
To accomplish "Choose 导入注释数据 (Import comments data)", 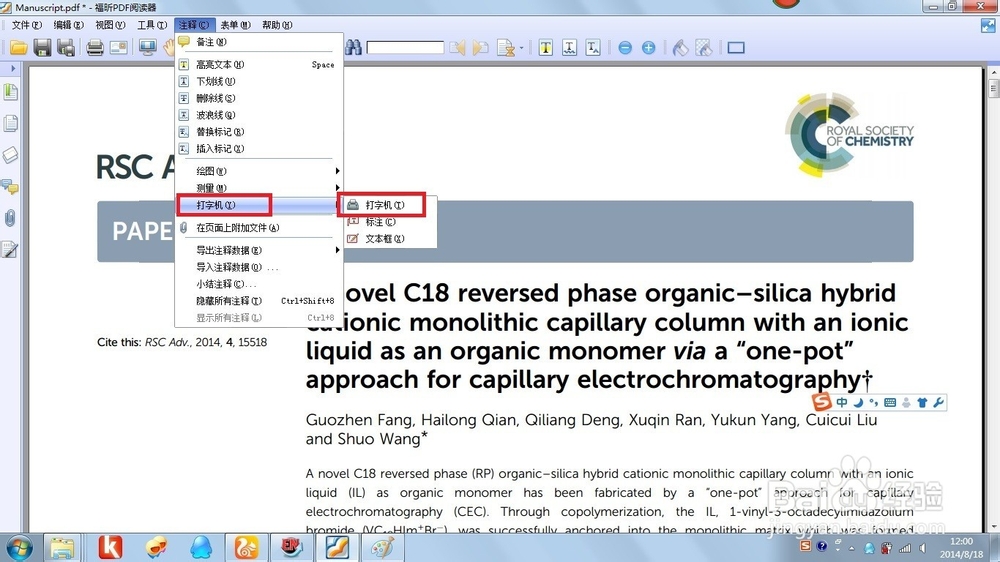I will coord(258,267).
